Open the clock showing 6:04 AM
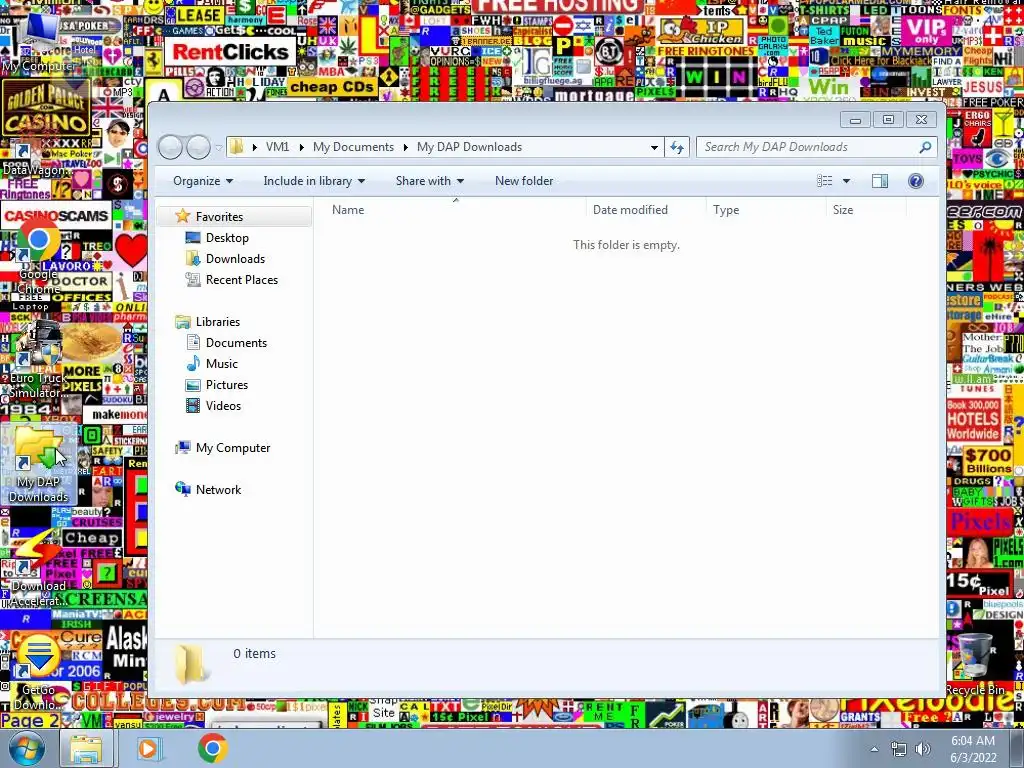This screenshot has height=768, width=1024. coord(973,748)
